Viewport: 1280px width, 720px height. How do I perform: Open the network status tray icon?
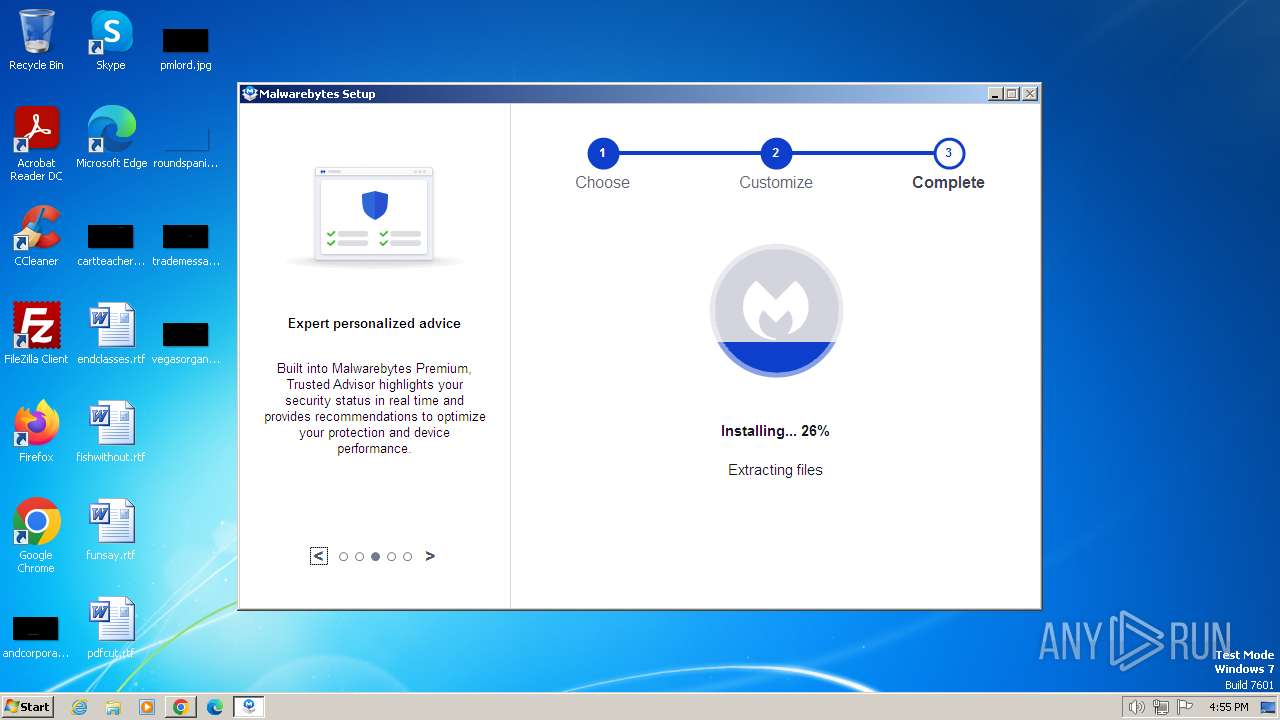(1161, 707)
